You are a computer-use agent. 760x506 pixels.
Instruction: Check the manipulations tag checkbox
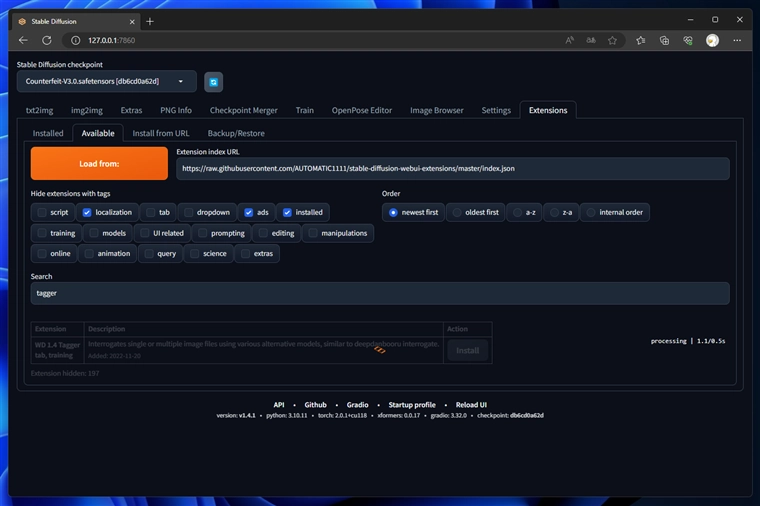tap(313, 233)
